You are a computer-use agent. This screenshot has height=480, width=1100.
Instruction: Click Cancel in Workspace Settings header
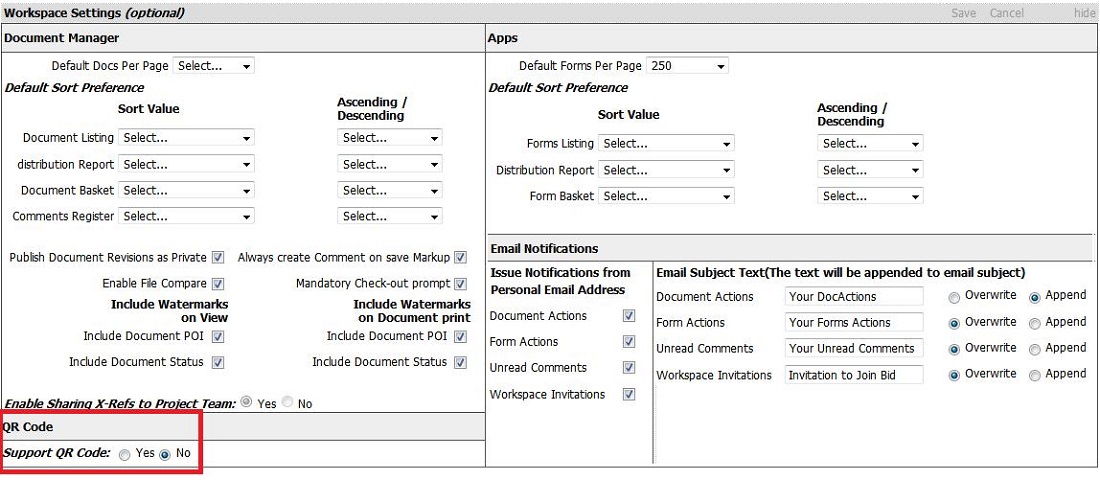(x=1007, y=13)
